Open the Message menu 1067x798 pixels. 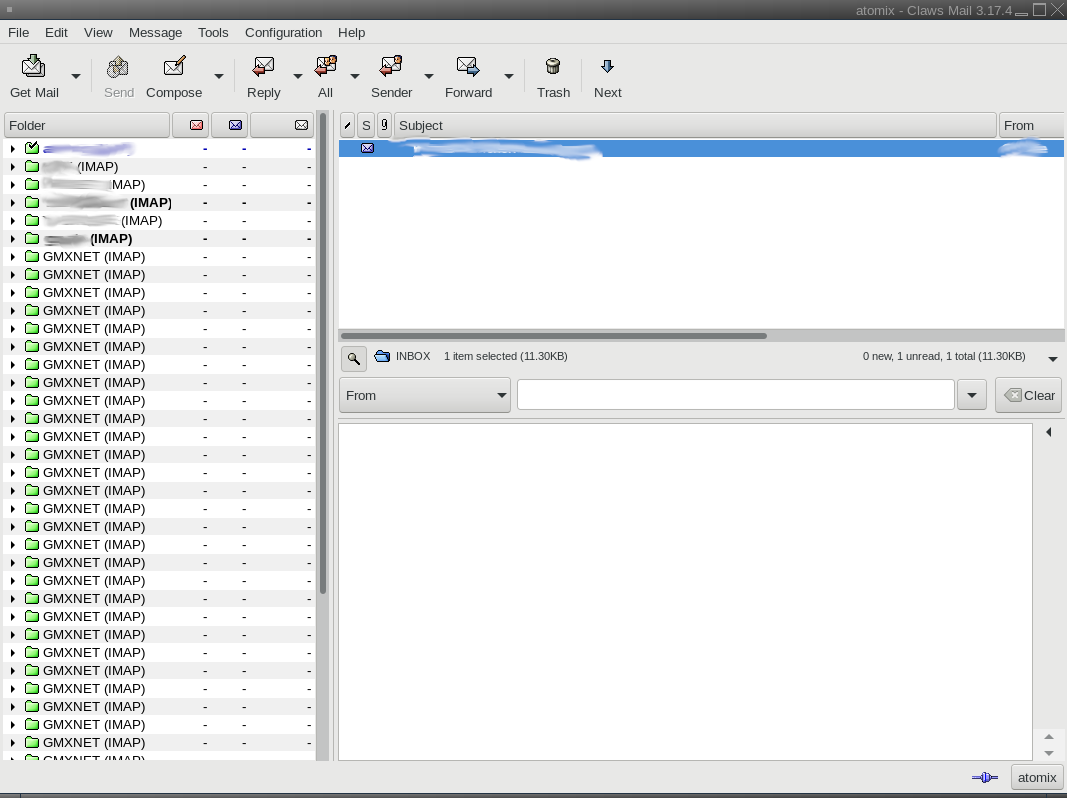point(155,33)
